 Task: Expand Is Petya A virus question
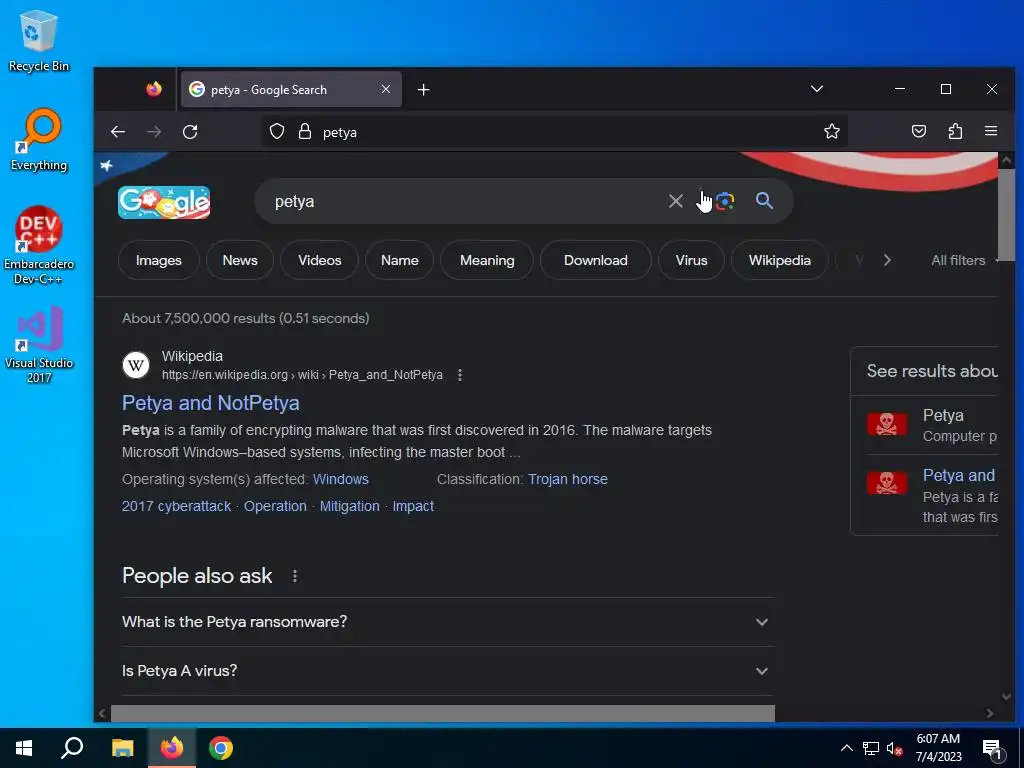(448, 671)
